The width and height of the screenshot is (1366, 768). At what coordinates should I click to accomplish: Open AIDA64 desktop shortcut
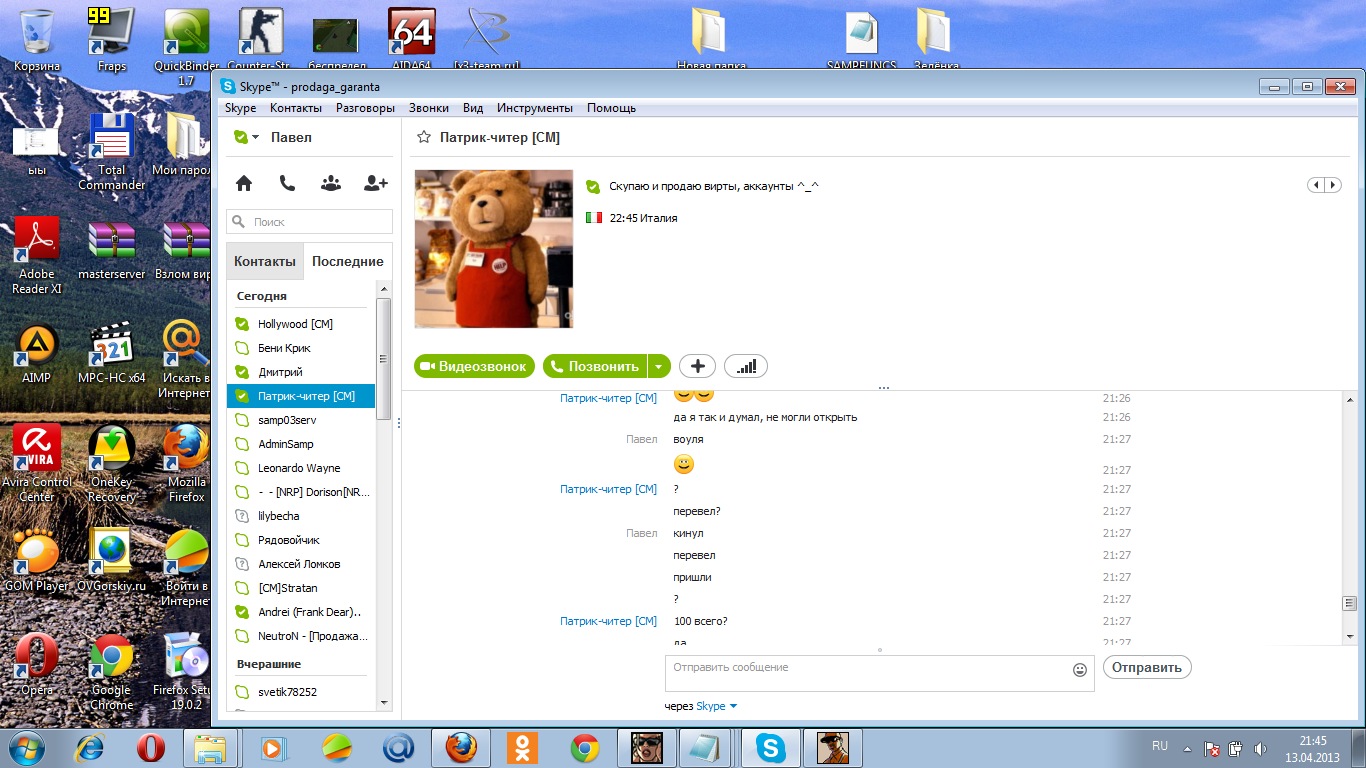click(411, 40)
